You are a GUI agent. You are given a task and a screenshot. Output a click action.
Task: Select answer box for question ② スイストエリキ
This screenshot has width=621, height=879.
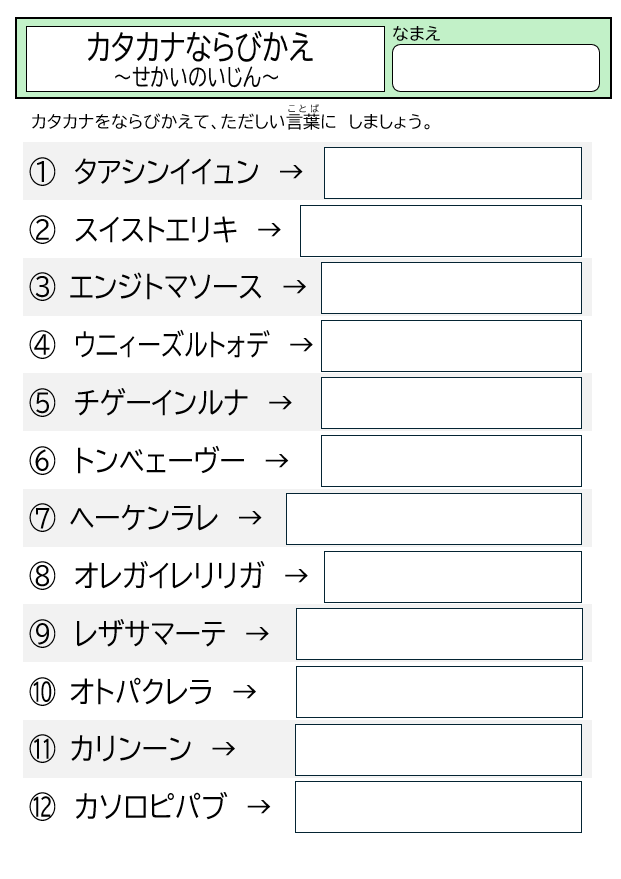(x=441, y=231)
